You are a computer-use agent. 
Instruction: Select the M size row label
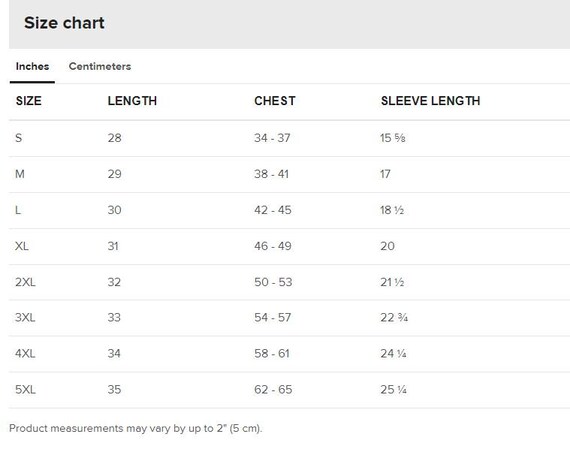click(20, 174)
